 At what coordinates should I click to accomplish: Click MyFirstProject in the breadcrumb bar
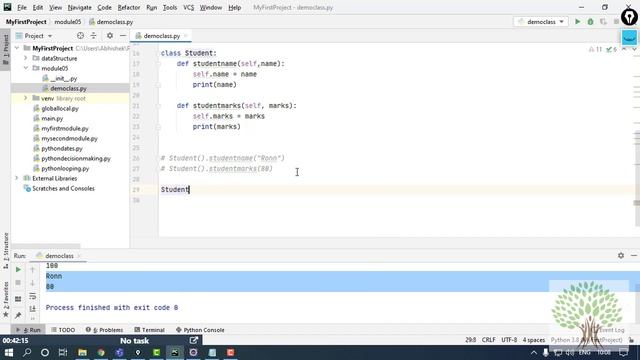click(x=26, y=22)
